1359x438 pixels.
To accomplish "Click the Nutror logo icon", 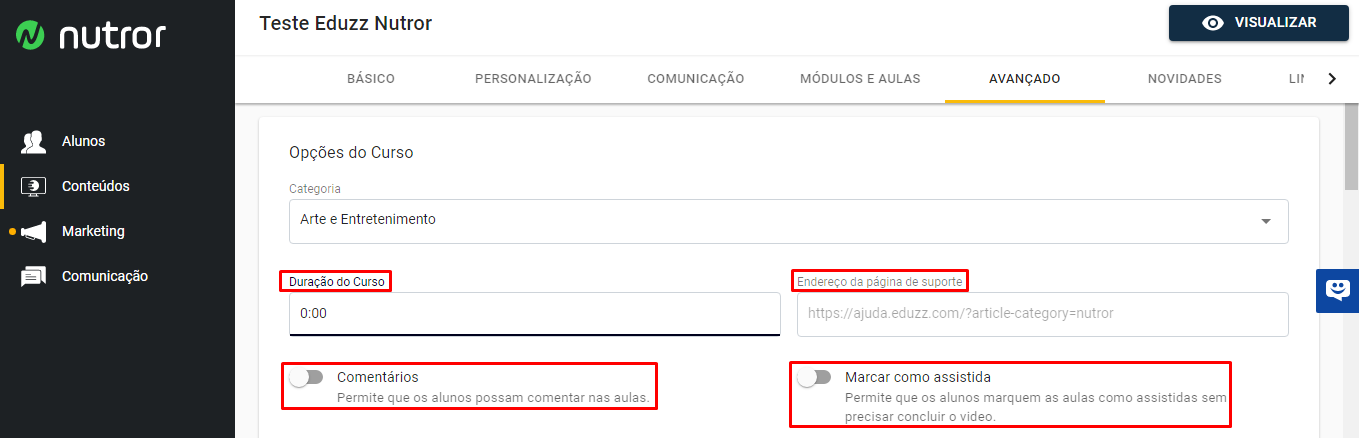I will point(31,36).
